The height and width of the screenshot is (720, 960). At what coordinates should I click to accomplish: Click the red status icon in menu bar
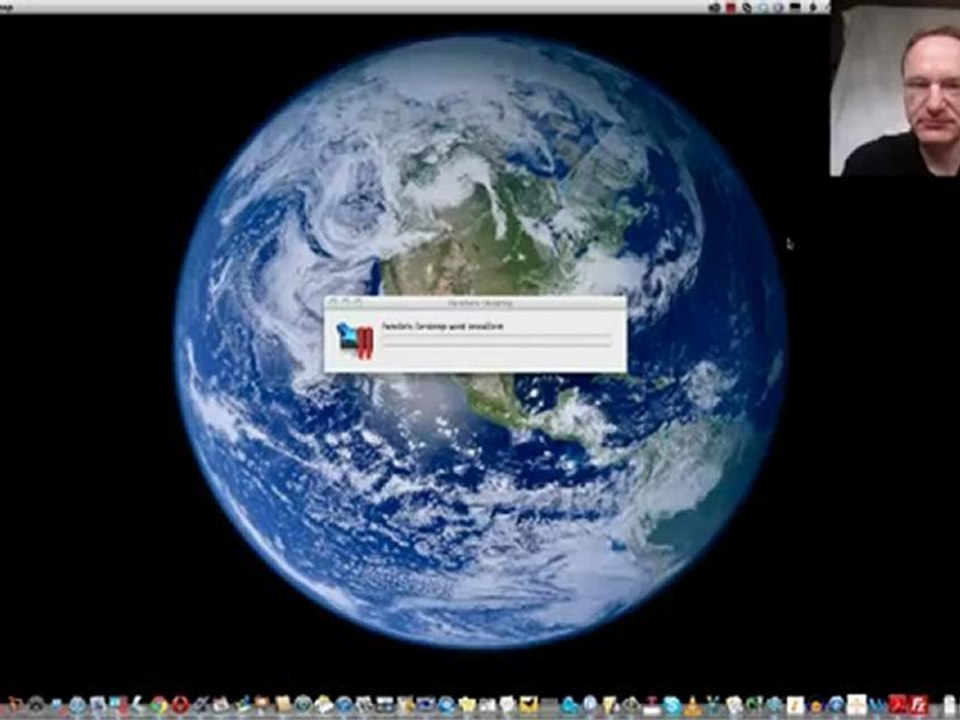click(x=730, y=7)
